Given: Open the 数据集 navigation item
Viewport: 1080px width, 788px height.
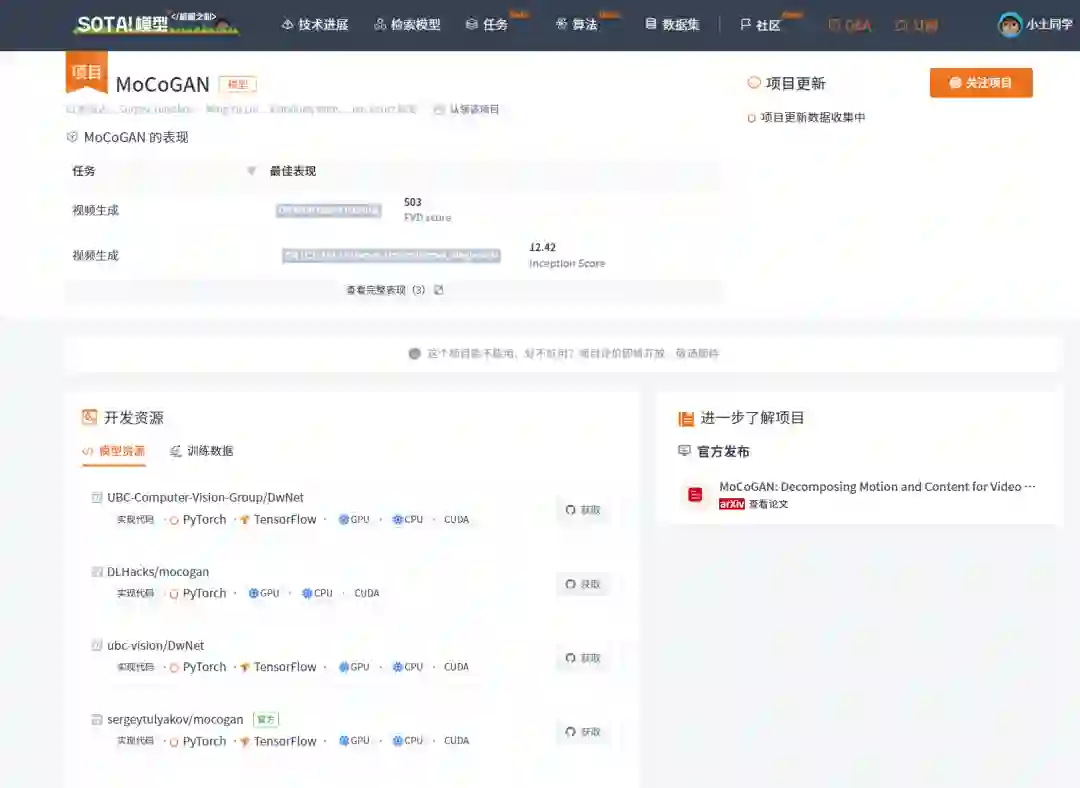Looking at the screenshot, I should [672, 25].
